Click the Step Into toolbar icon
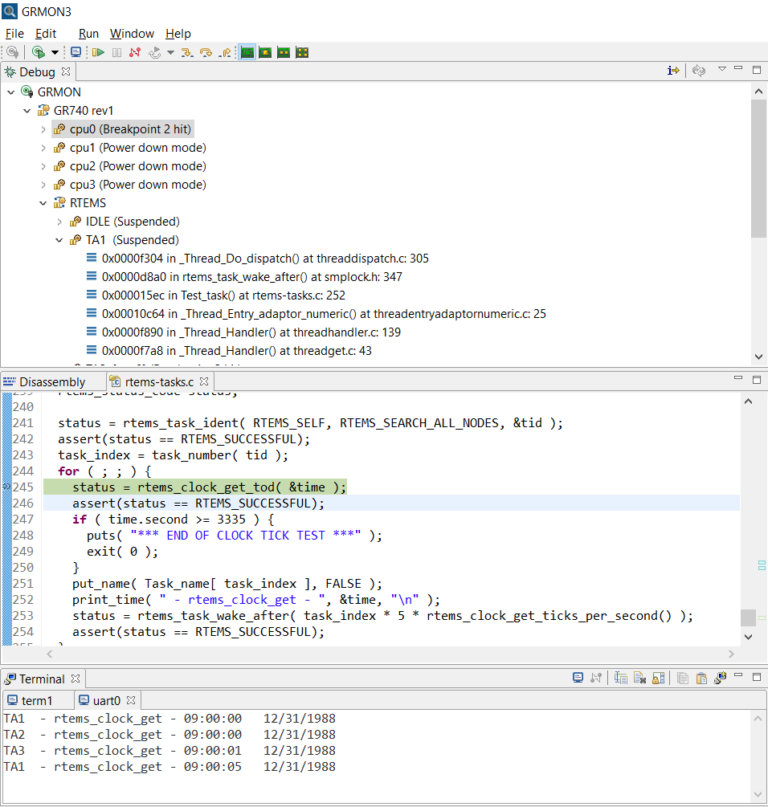This screenshot has height=807, width=768. [x=187, y=52]
